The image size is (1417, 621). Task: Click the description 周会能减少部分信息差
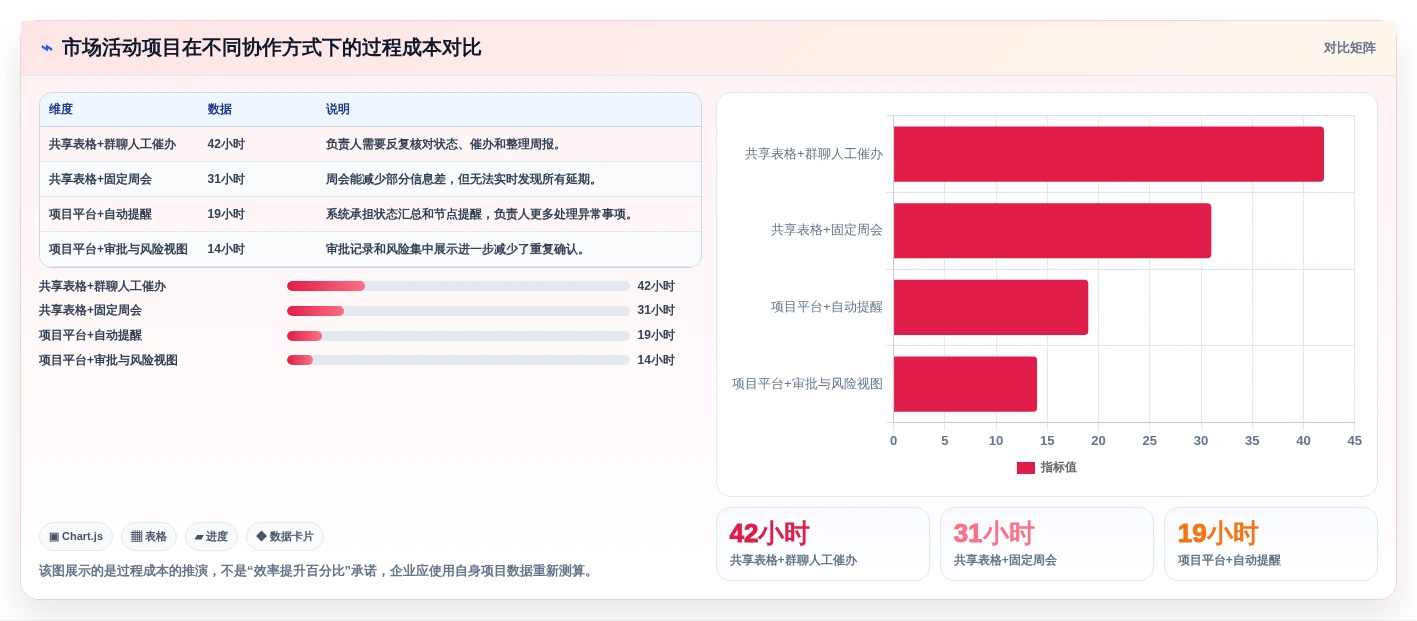(463, 180)
